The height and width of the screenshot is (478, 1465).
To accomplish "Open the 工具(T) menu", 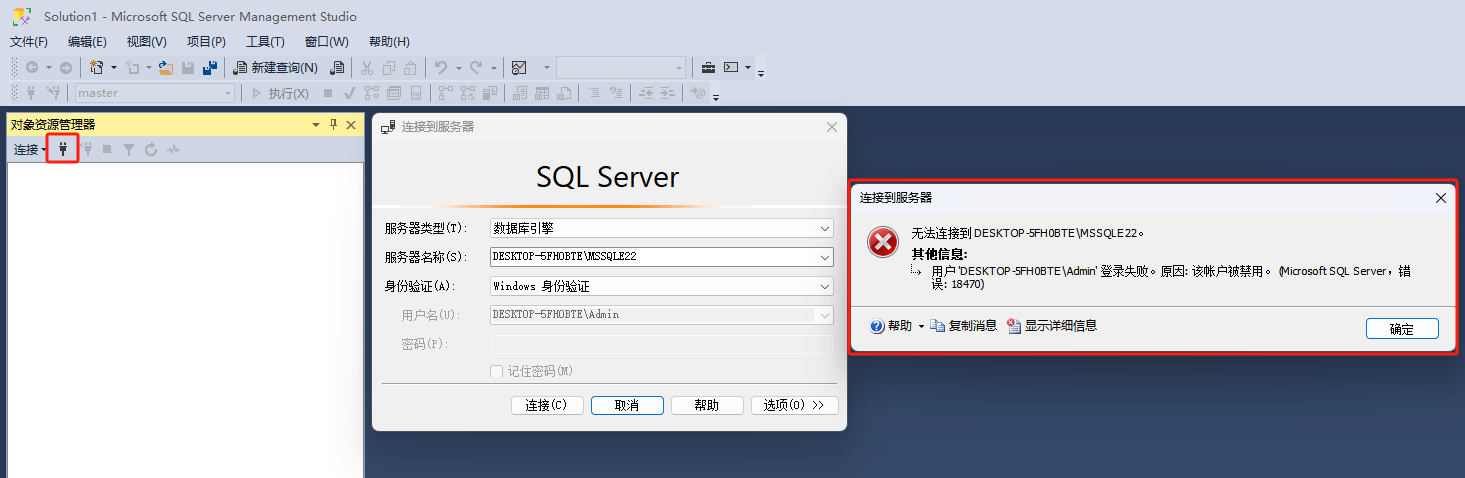I will tap(265, 42).
